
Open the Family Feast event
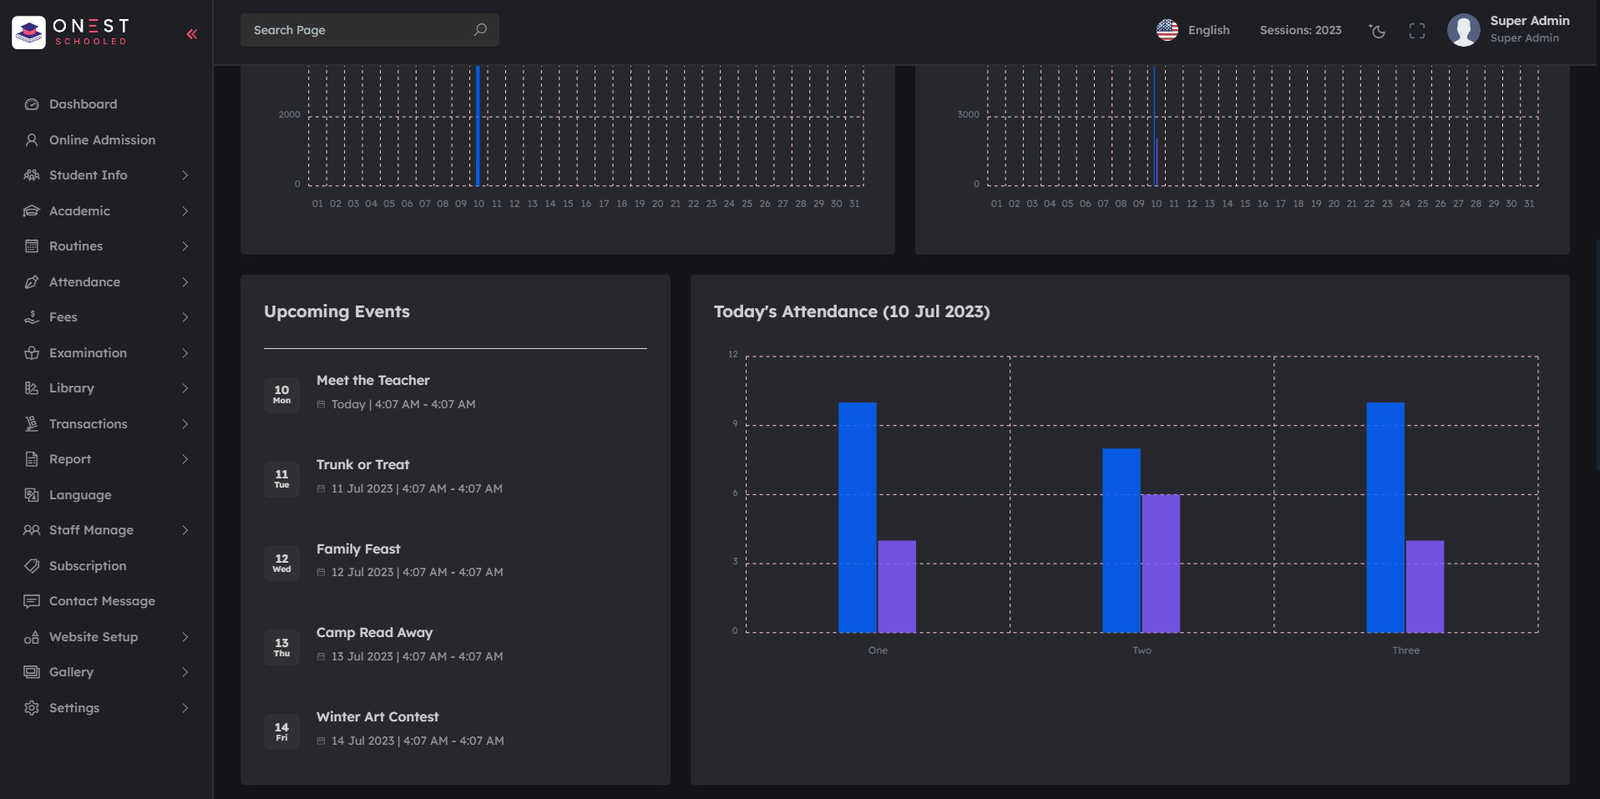[x=358, y=549]
